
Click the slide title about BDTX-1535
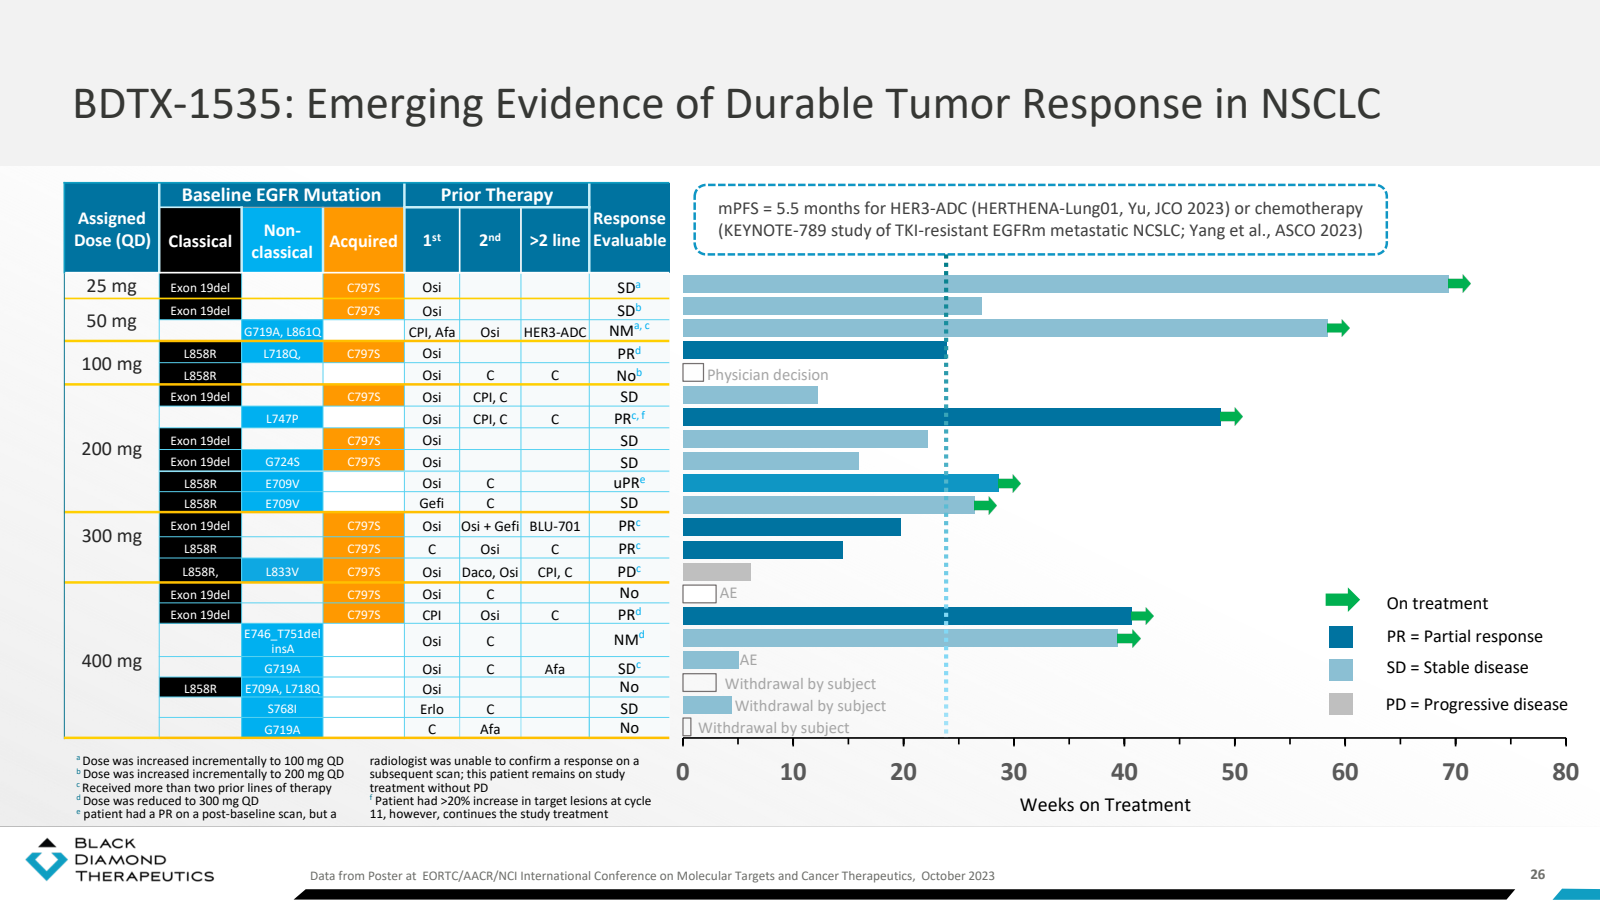726,104
